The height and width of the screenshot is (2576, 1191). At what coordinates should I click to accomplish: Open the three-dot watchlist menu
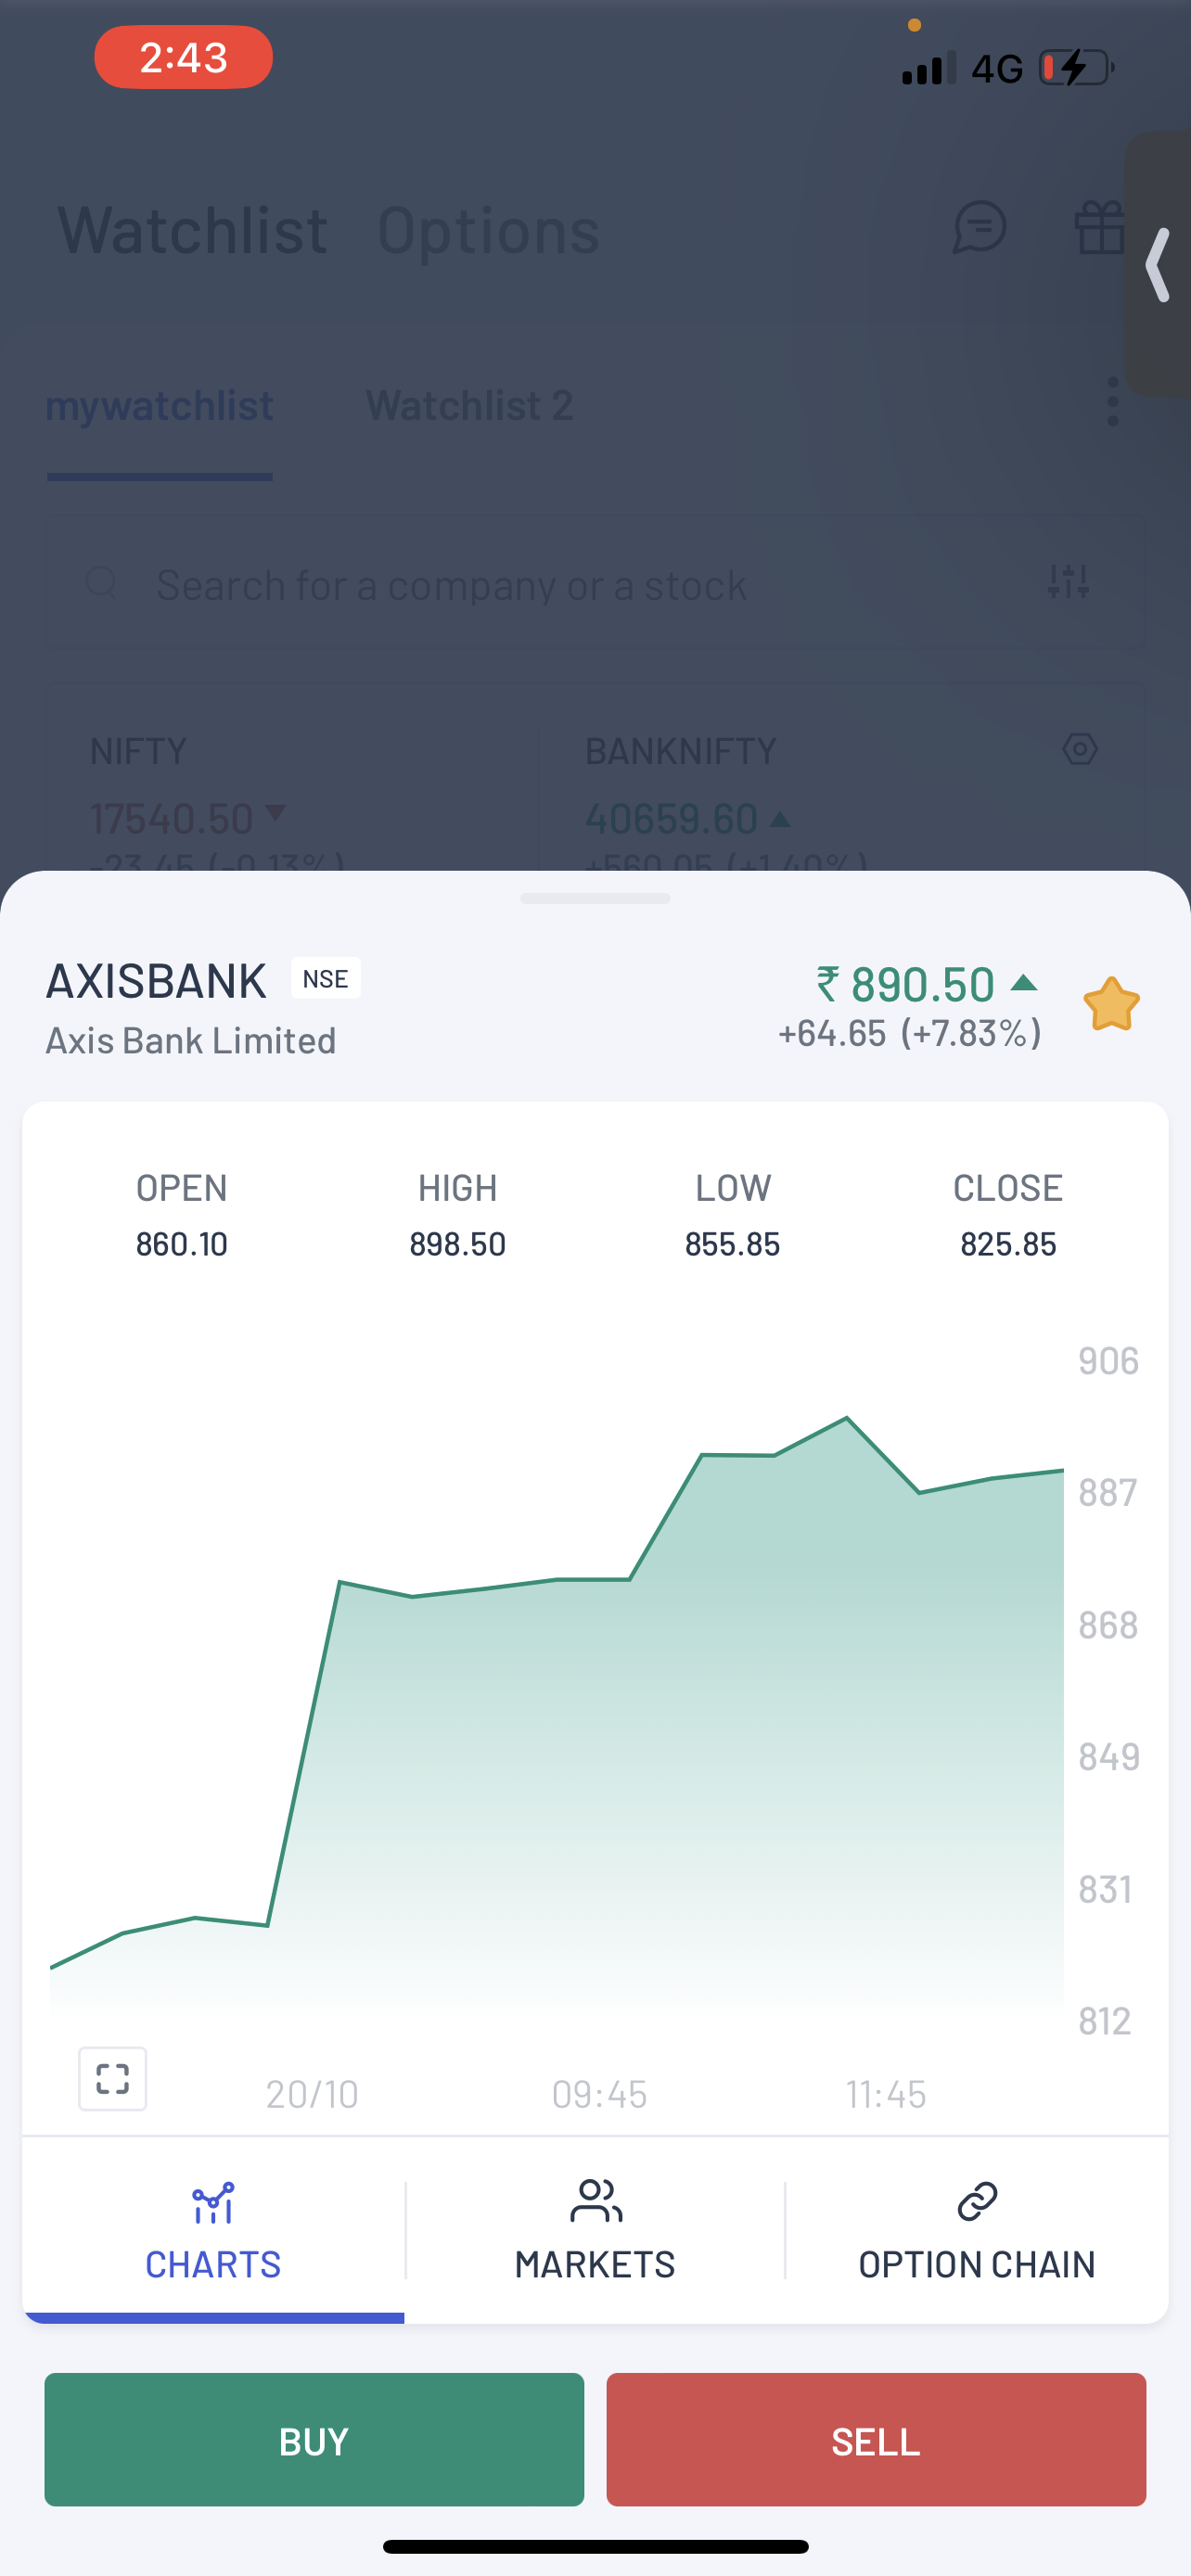tap(1113, 402)
